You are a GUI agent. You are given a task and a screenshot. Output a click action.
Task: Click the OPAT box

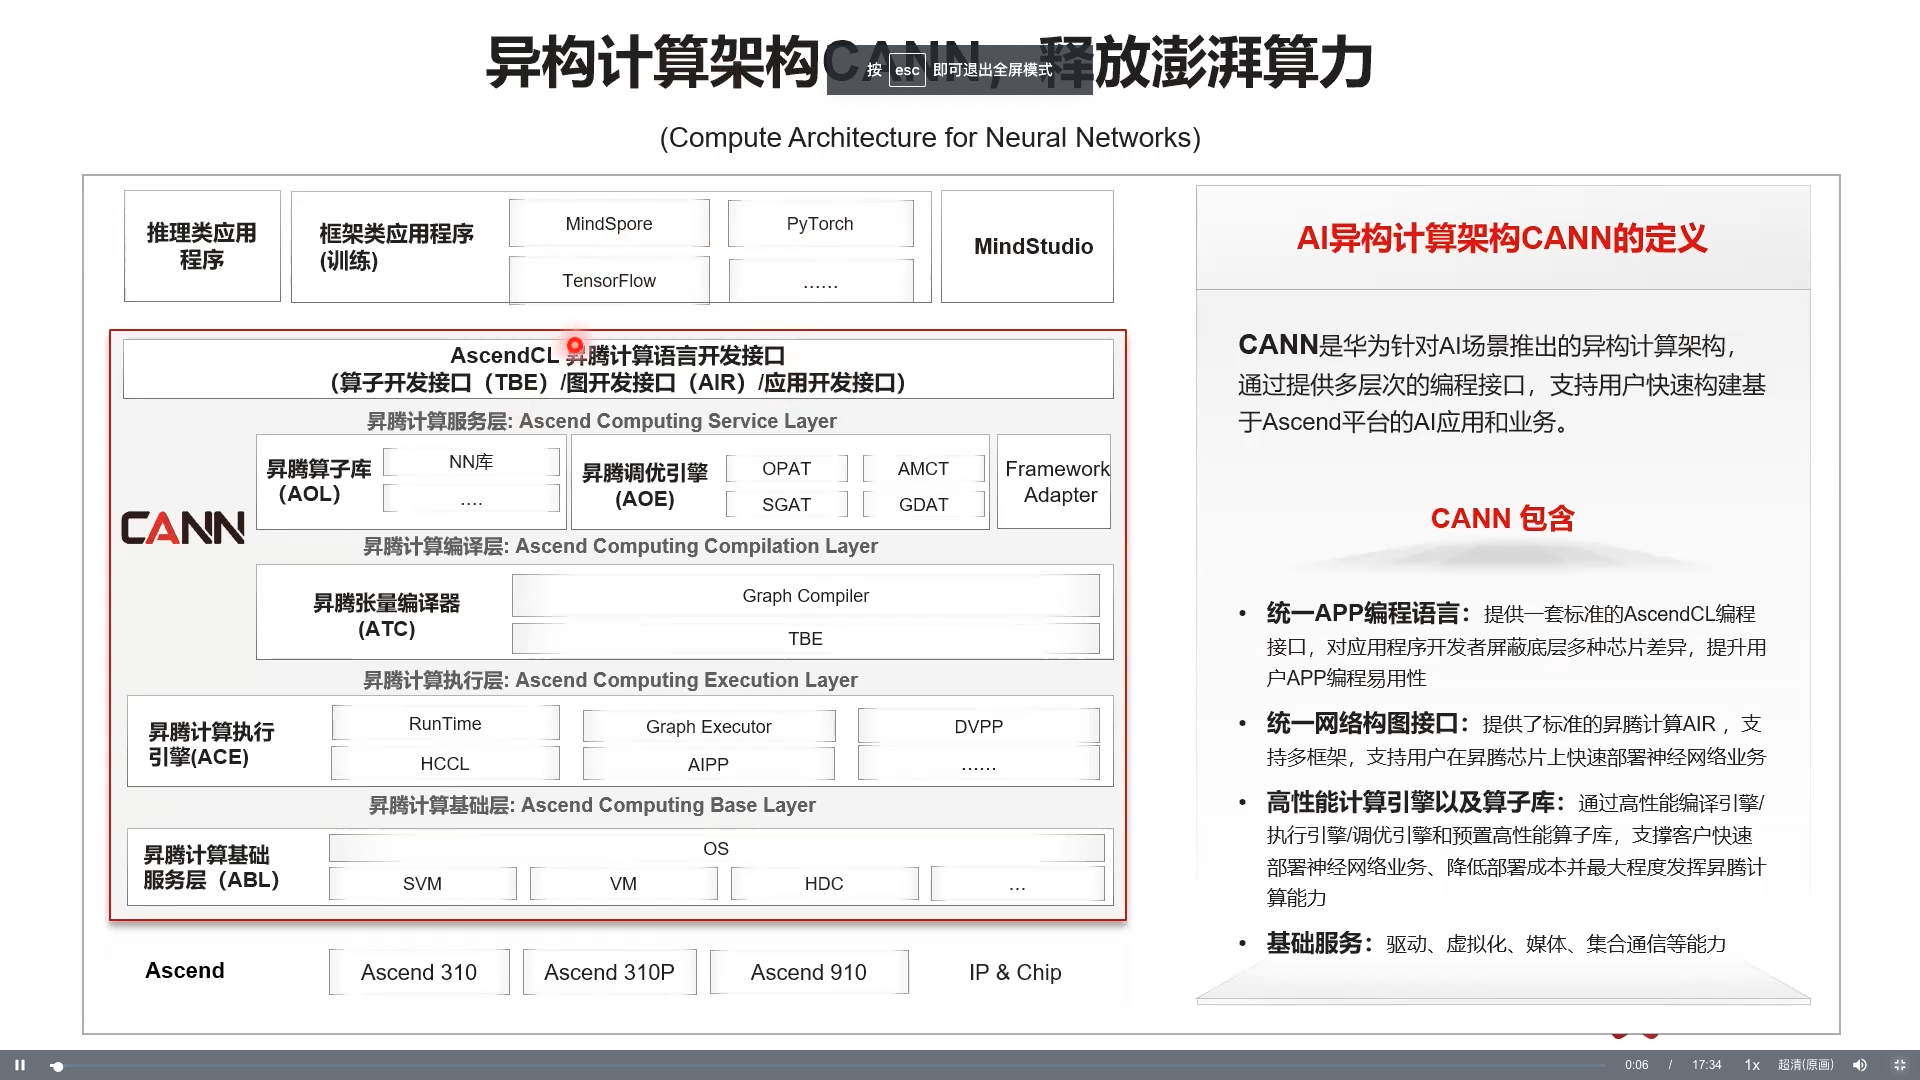pos(786,469)
